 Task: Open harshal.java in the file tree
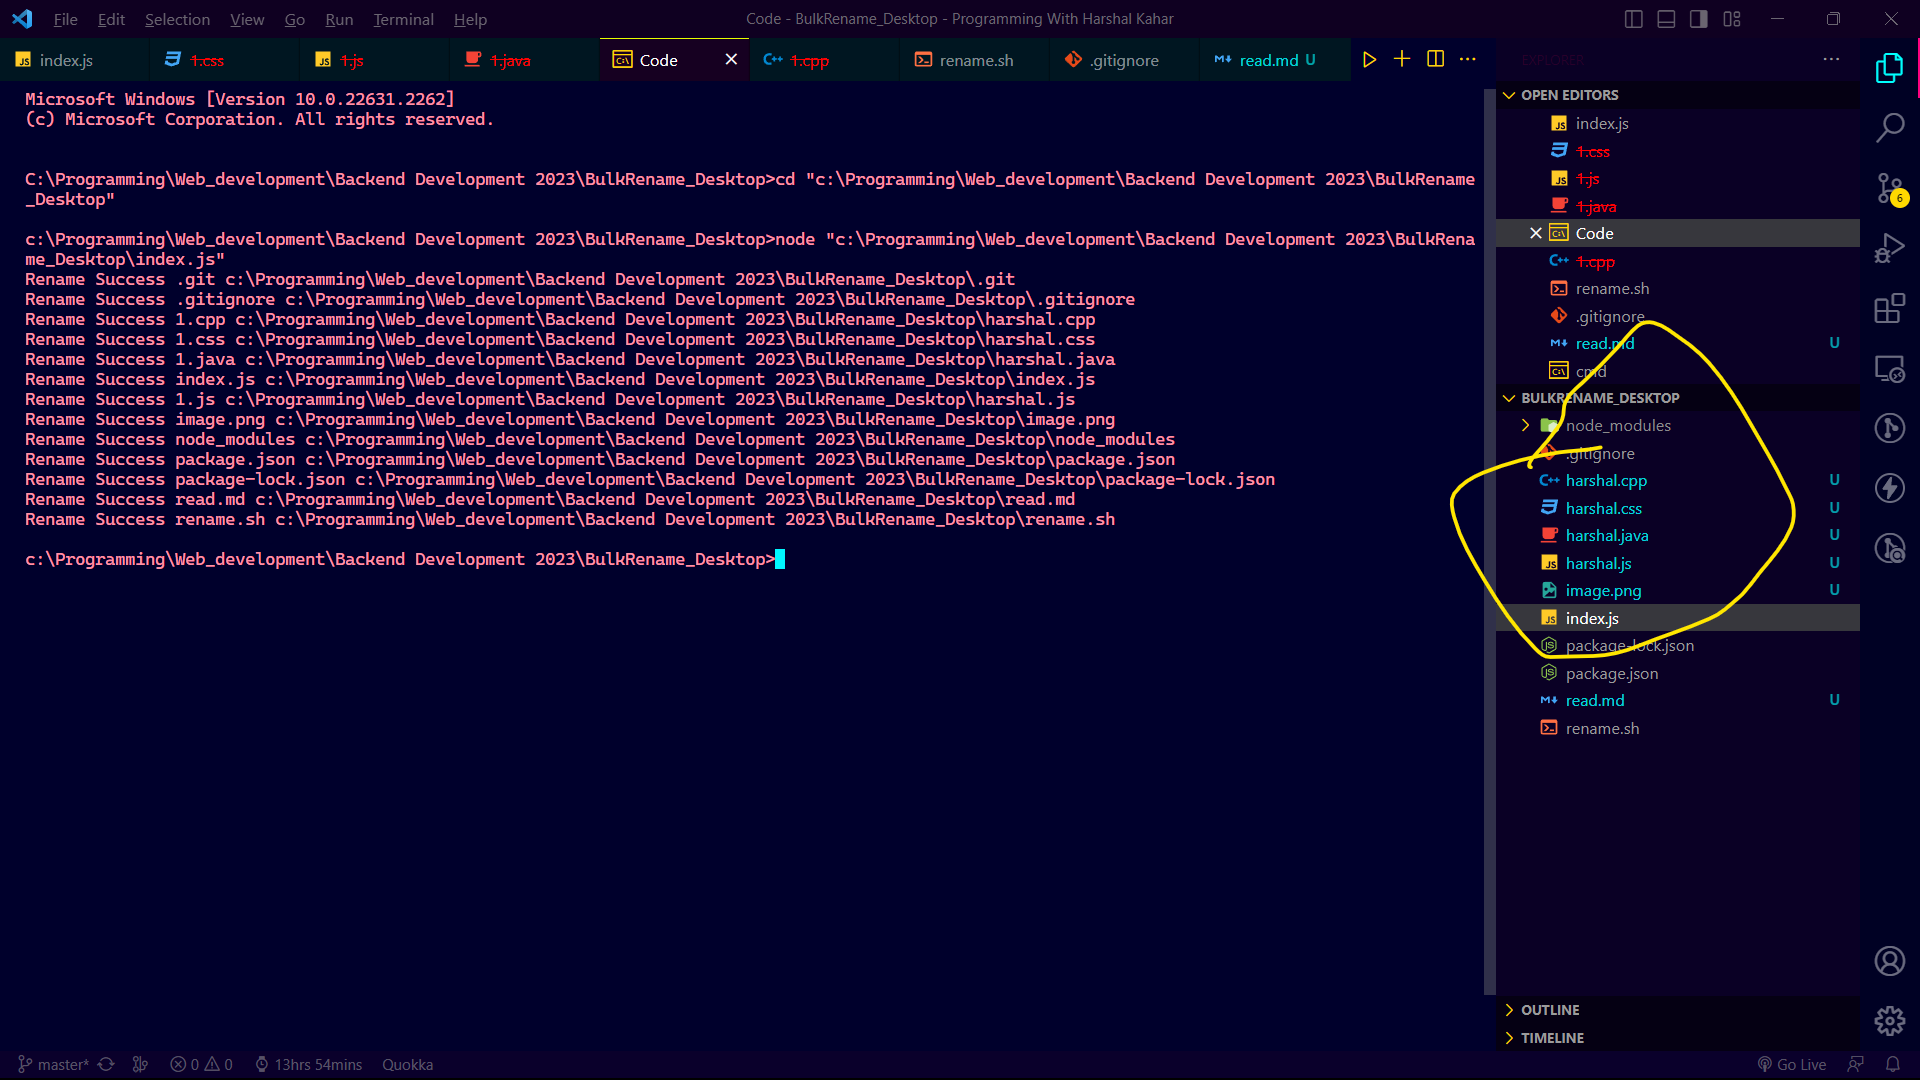(x=1606, y=536)
